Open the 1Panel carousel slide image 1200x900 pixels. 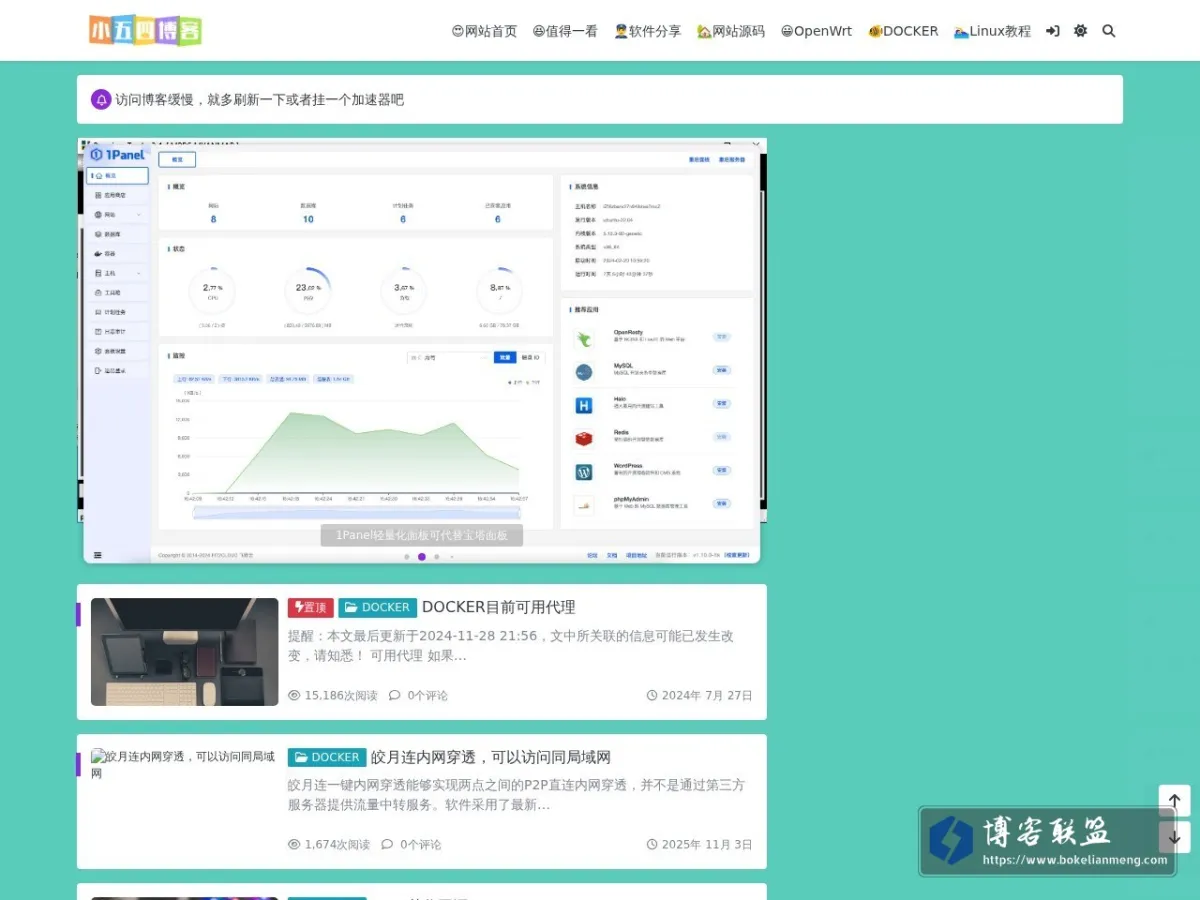point(422,351)
